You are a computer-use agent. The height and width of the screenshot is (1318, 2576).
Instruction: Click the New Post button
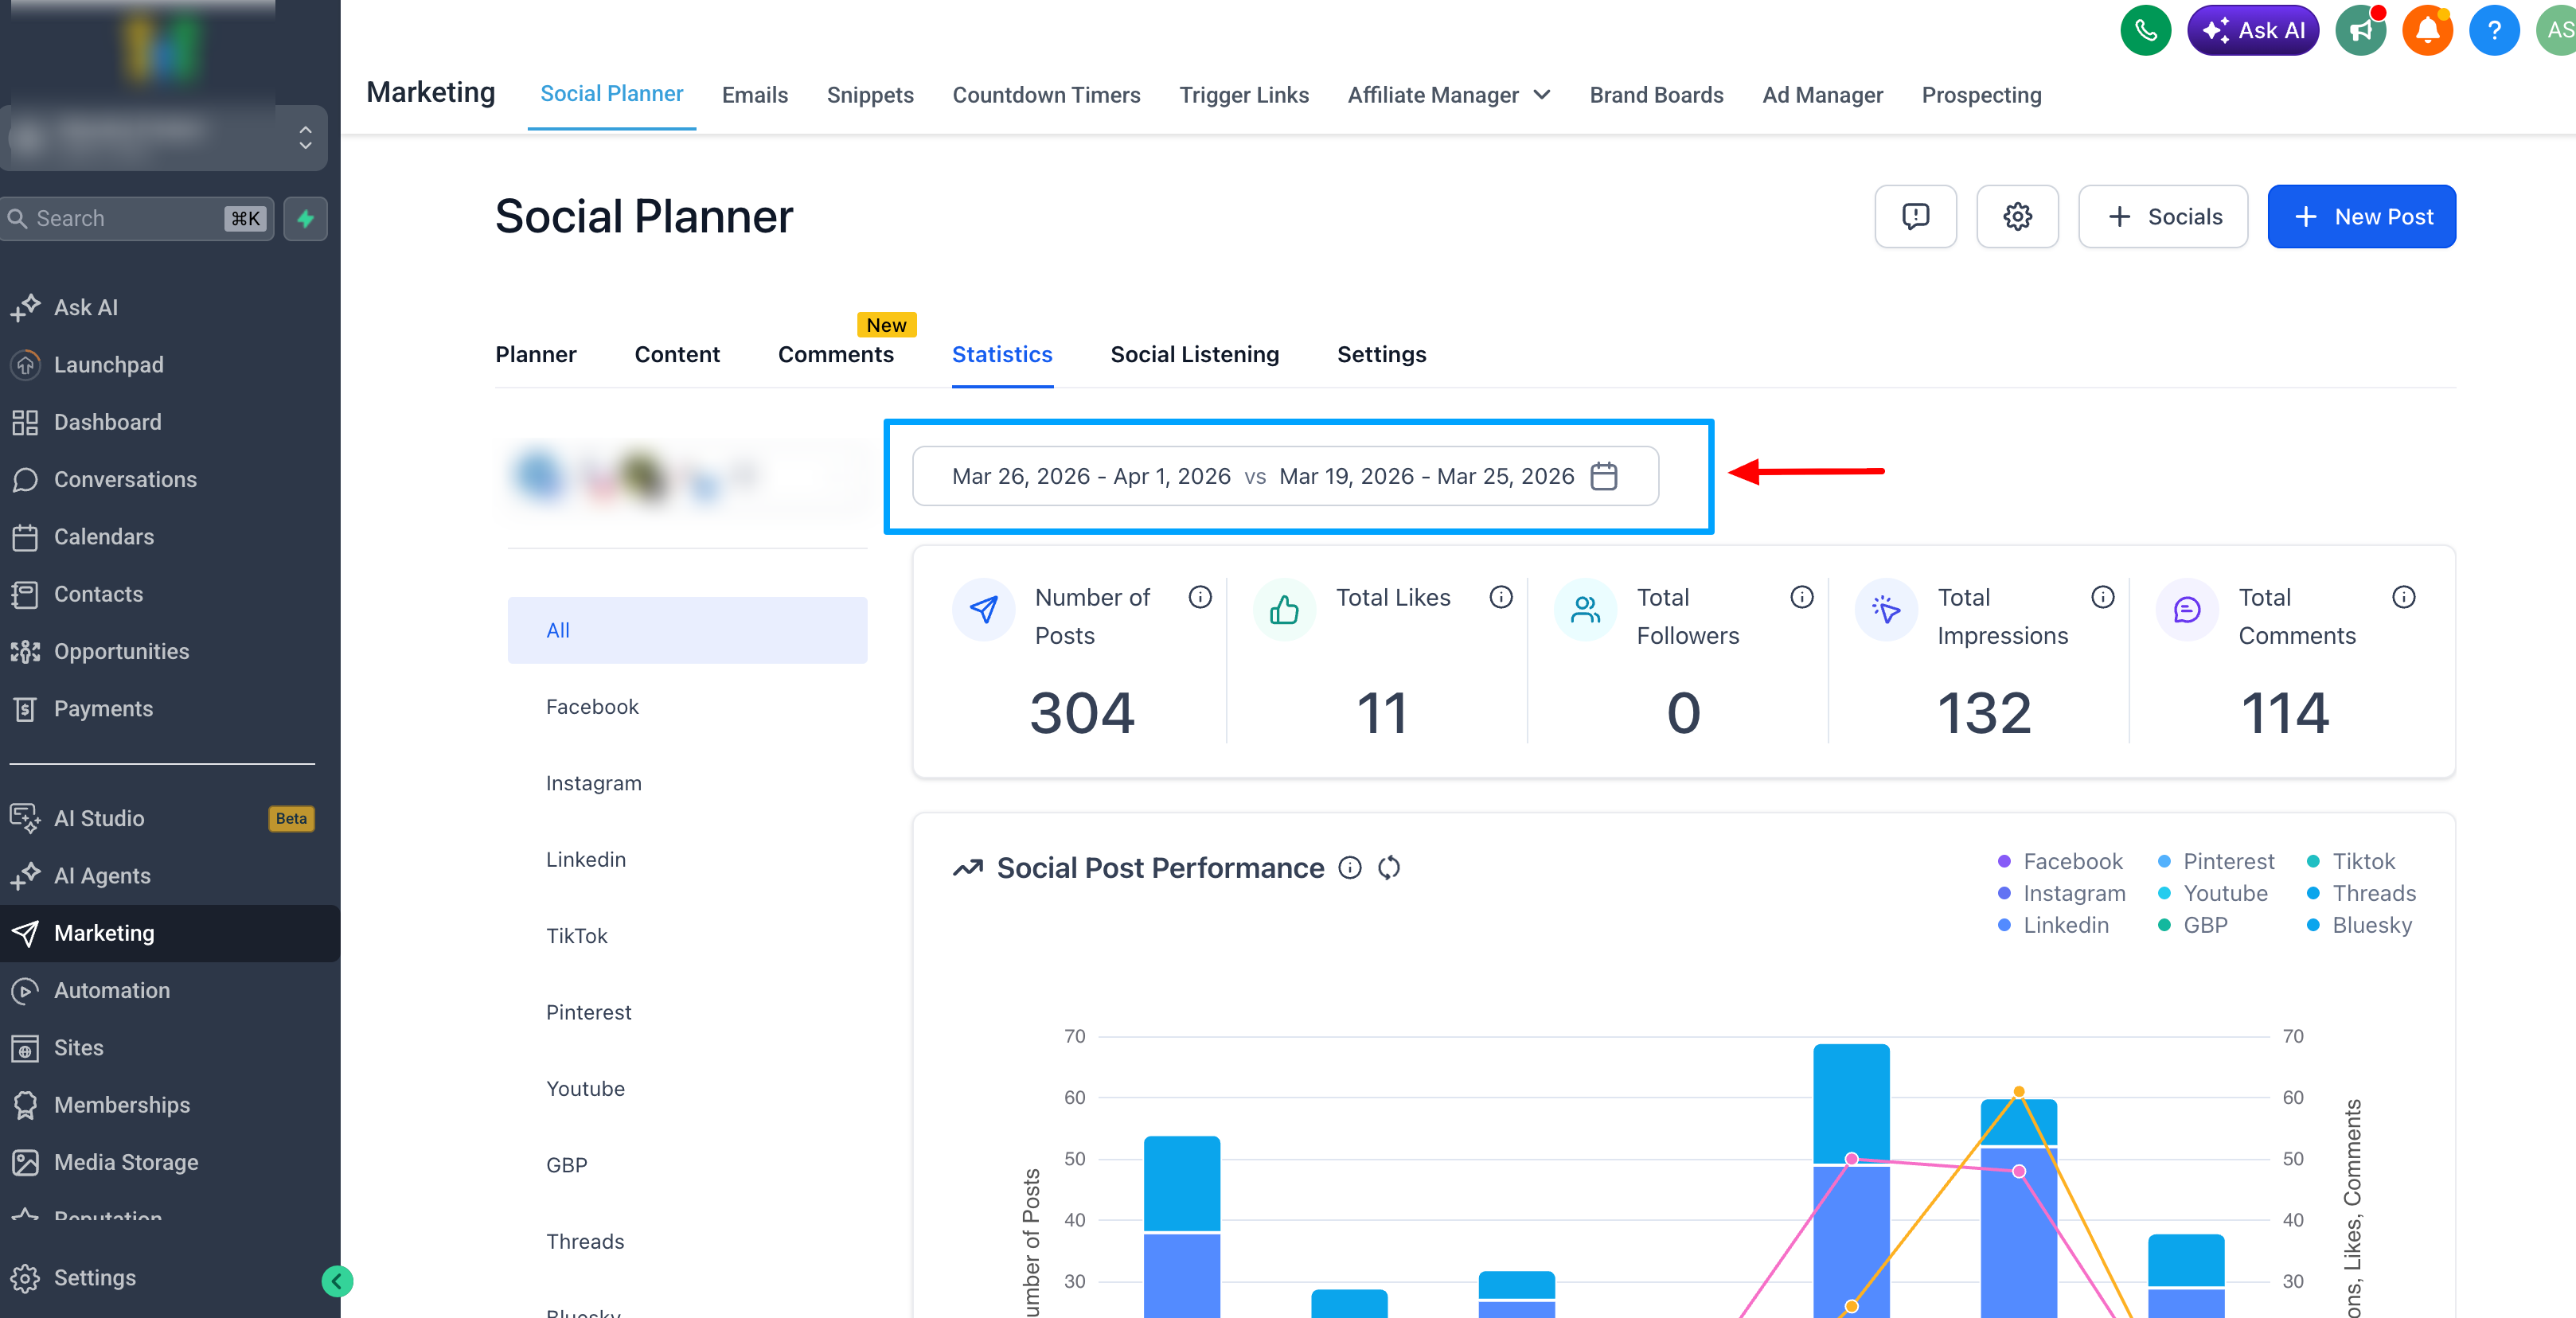(2361, 216)
